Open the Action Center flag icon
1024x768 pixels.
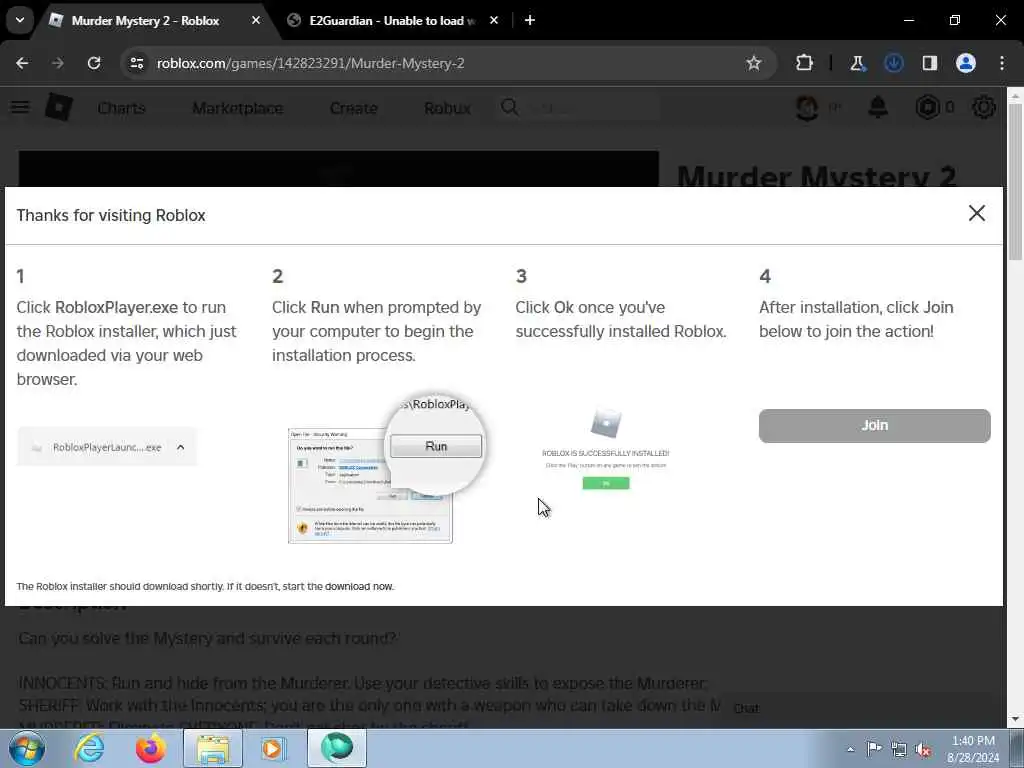pos(874,748)
